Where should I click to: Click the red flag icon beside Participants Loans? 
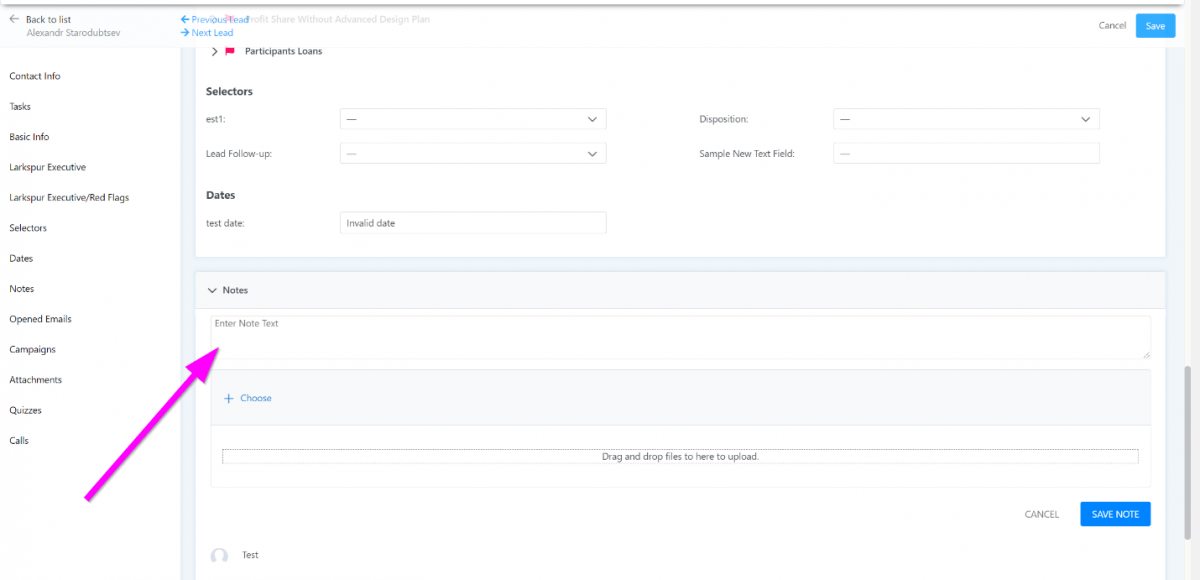click(230, 51)
